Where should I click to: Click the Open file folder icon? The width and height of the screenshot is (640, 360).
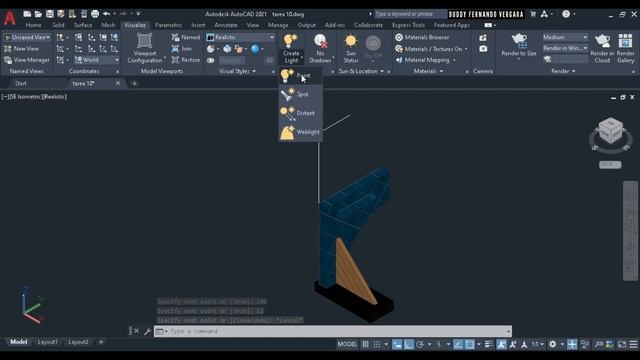click(38, 14)
